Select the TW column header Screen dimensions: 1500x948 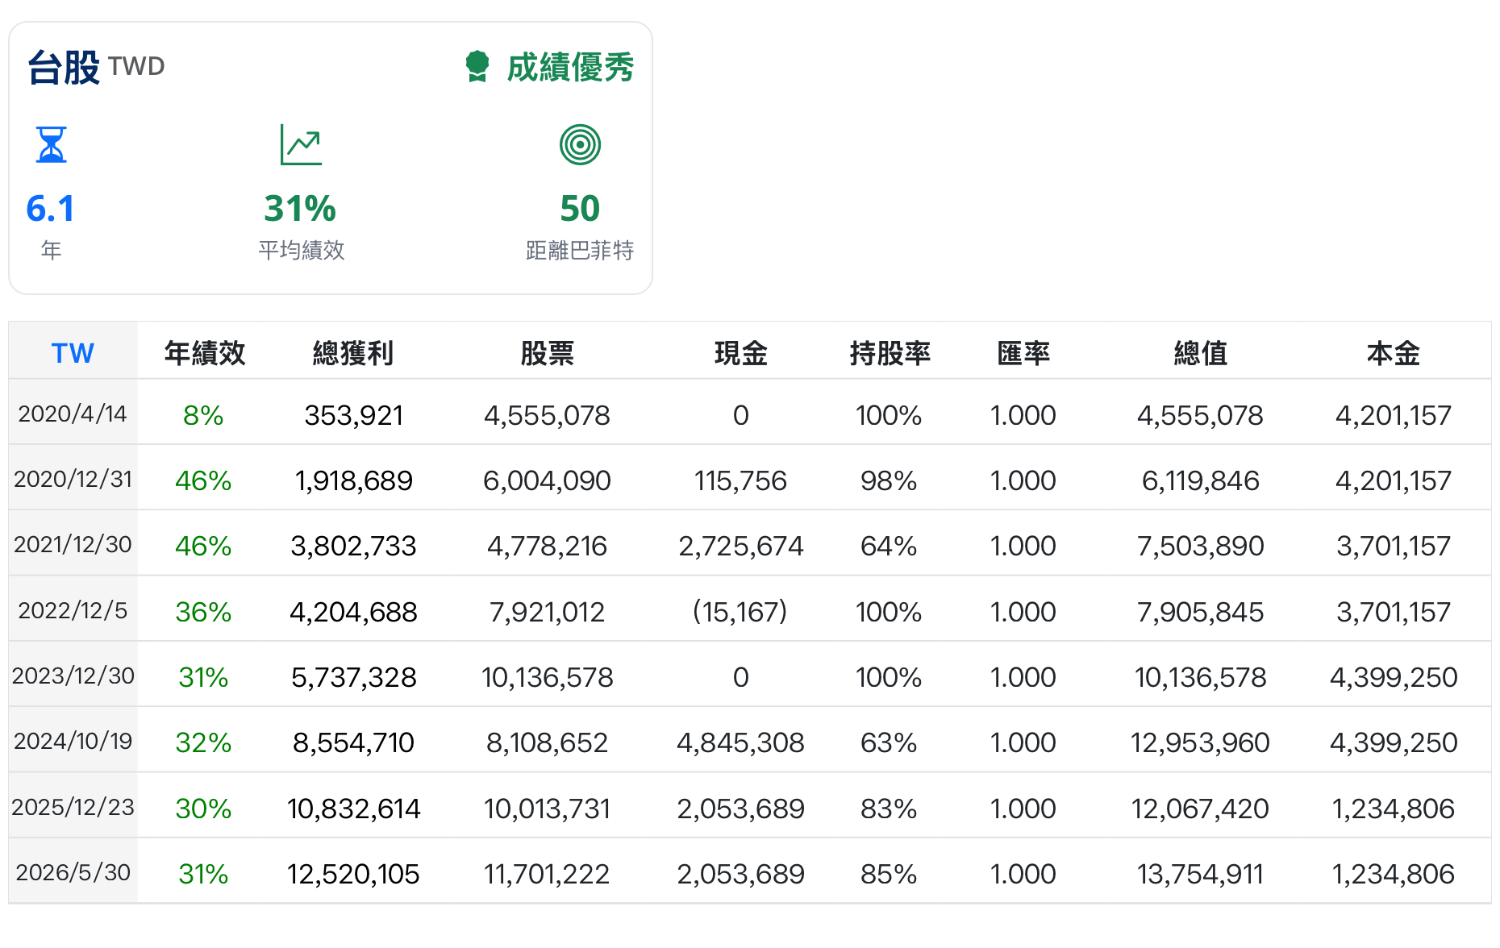[x=73, y=353]
